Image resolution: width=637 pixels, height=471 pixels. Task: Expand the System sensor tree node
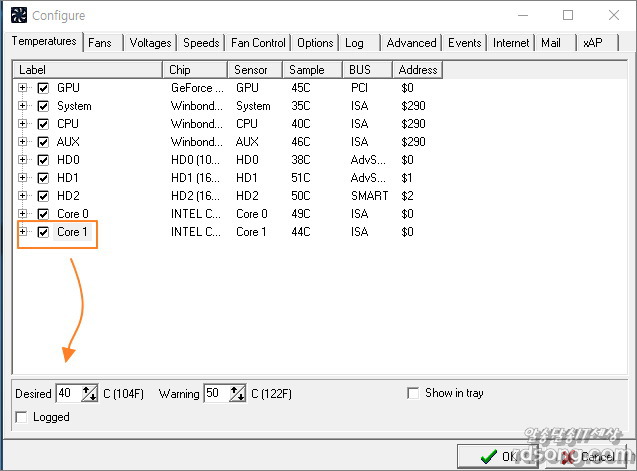click(x=23, y=106)
